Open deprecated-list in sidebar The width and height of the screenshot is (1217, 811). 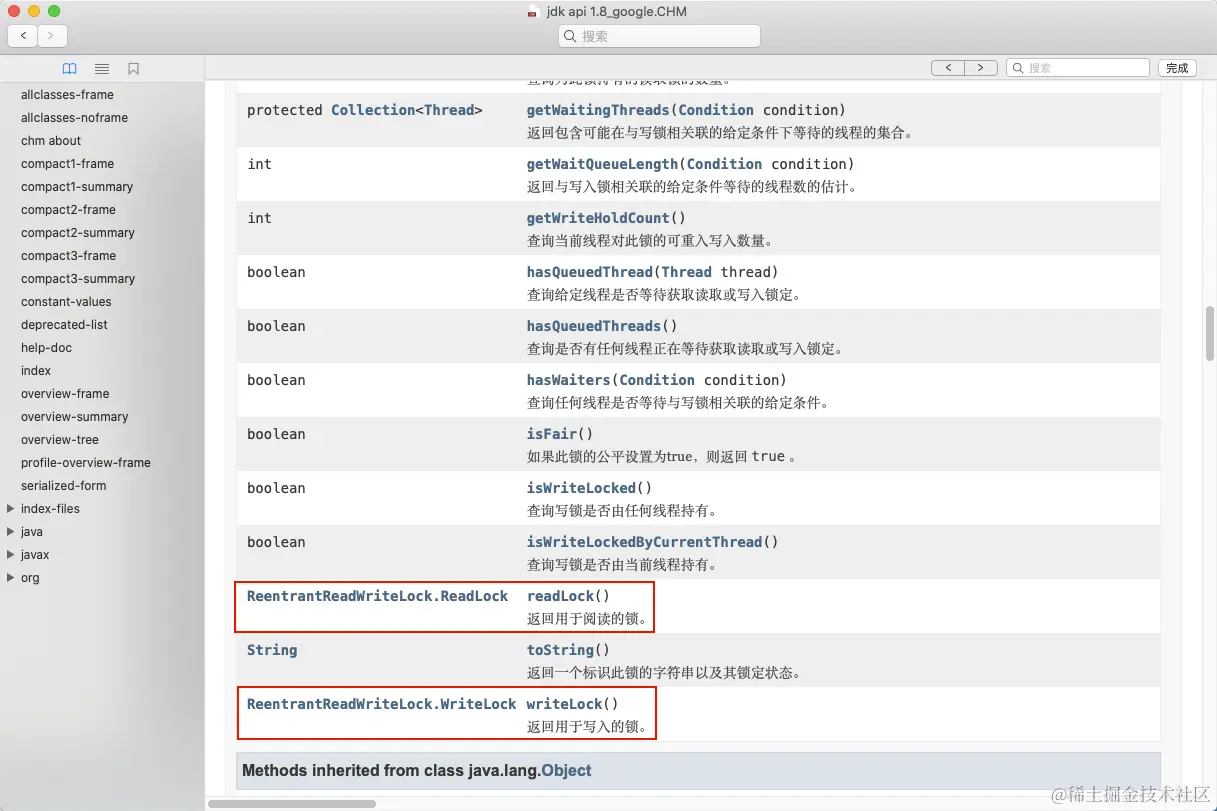click(x=64, y=325)
